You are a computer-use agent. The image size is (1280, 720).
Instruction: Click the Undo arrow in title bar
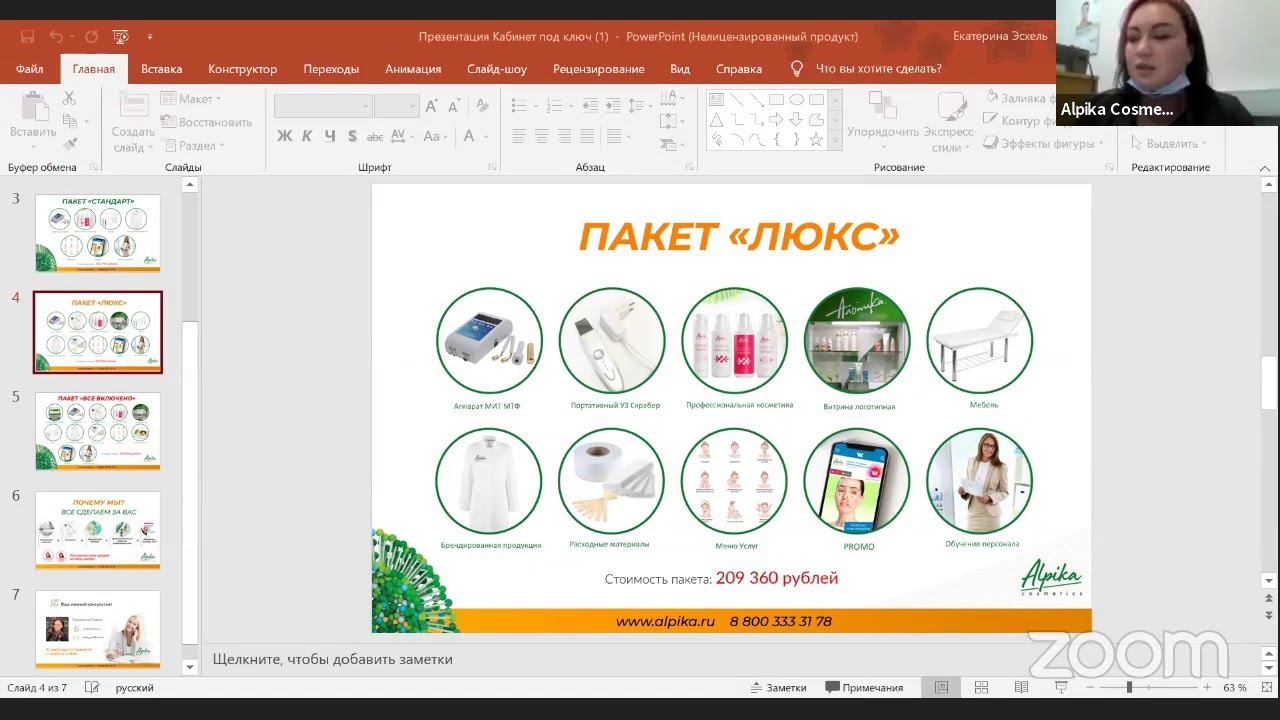coord(57,37)
